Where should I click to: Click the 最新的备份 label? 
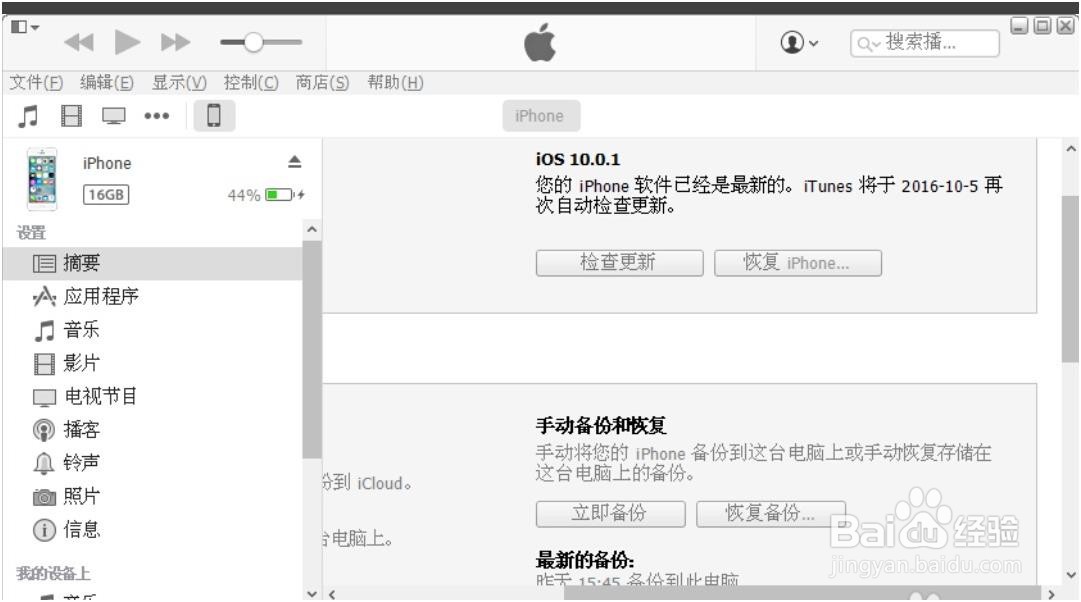(585, 560)
